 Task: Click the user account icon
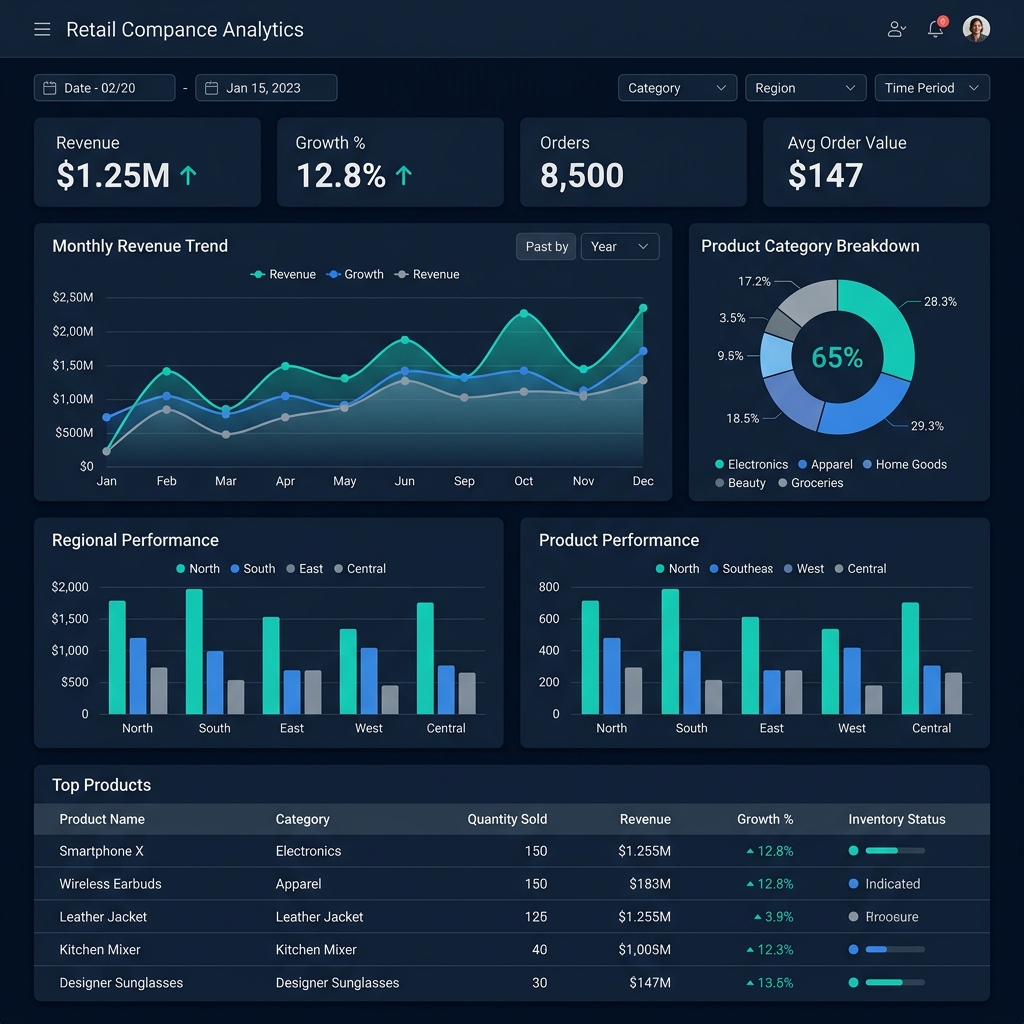click(x=896, y=29)
